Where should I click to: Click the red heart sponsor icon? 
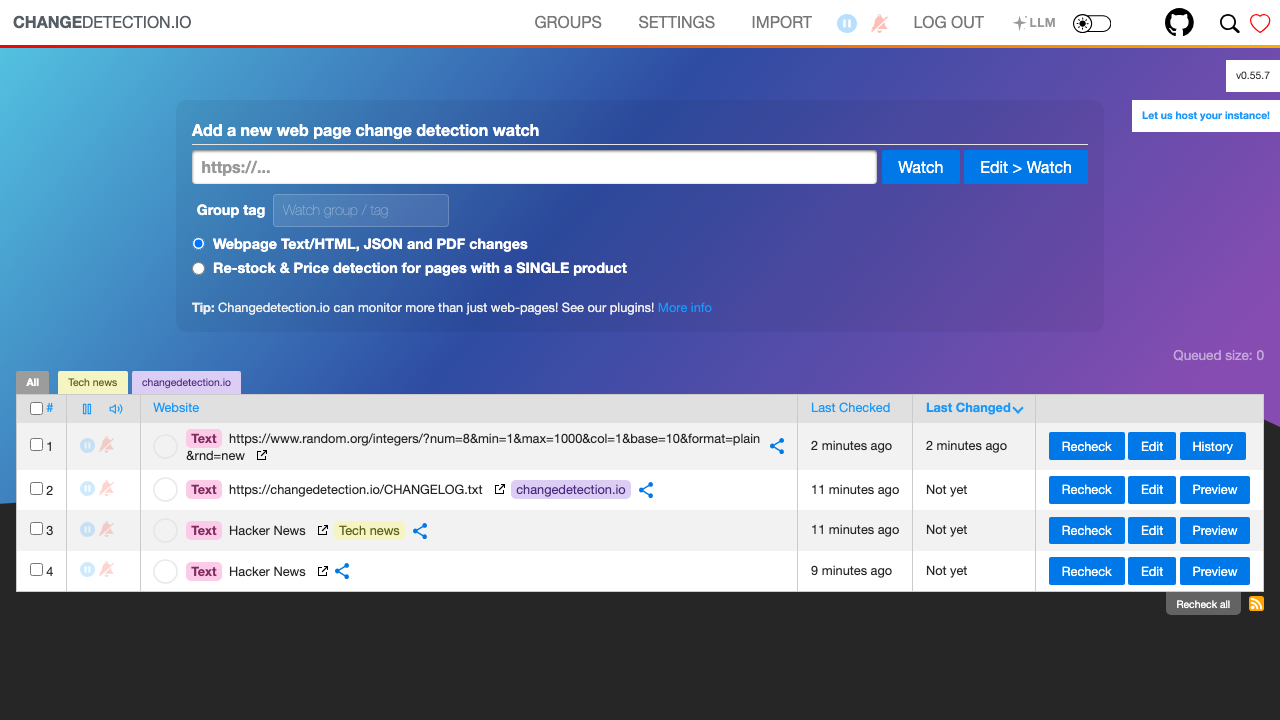click(x=1260, y=23)
